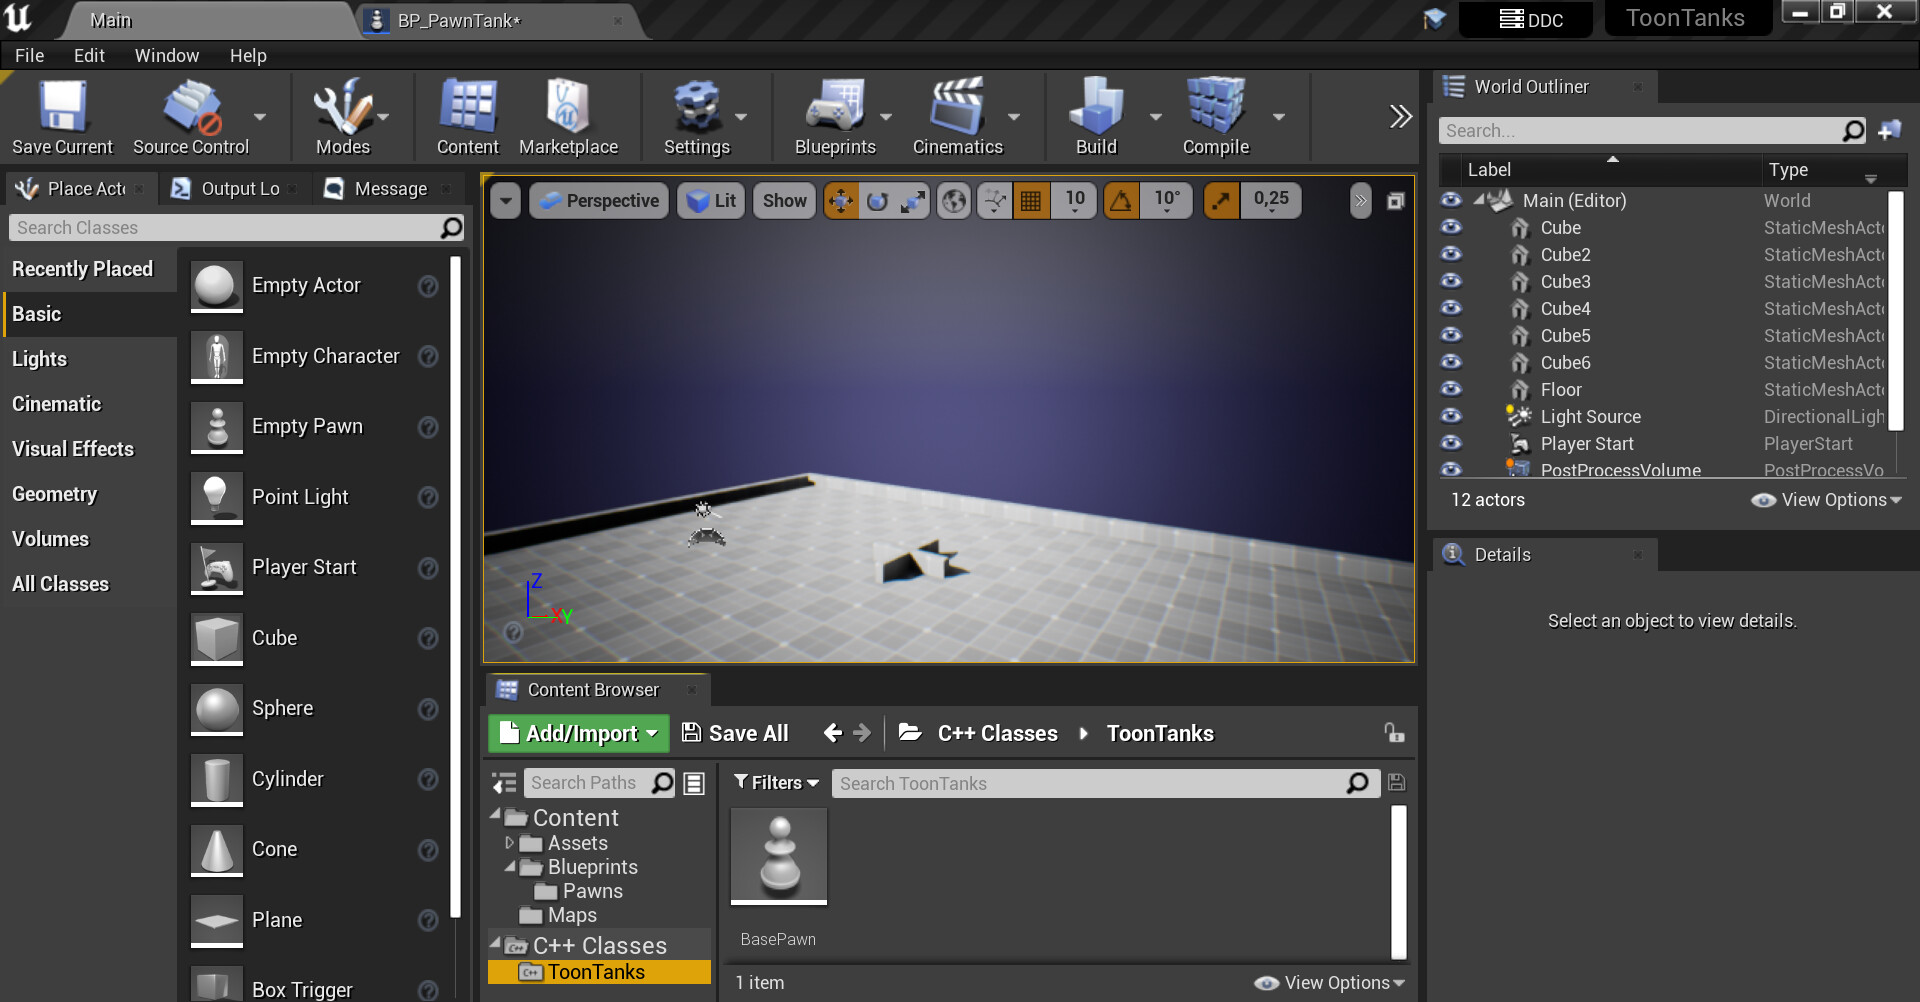Toggle visibility of the Floor actor
The width and height of the screenshot is (1920, 1002).
pyautogui.click(x=1451, y=389)
